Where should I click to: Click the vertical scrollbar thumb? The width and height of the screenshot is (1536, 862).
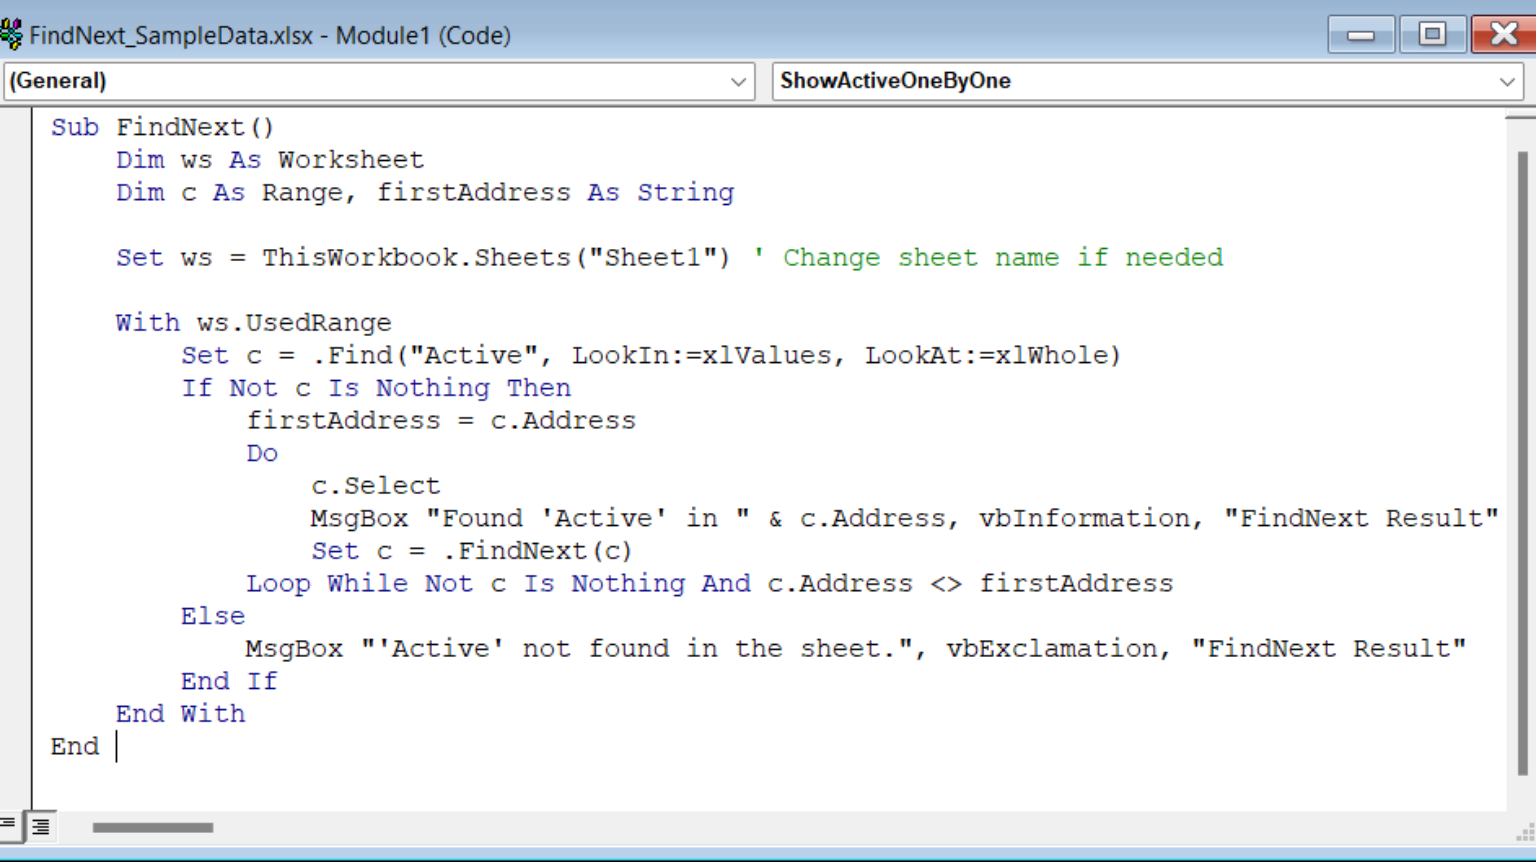coord(1522,463)
